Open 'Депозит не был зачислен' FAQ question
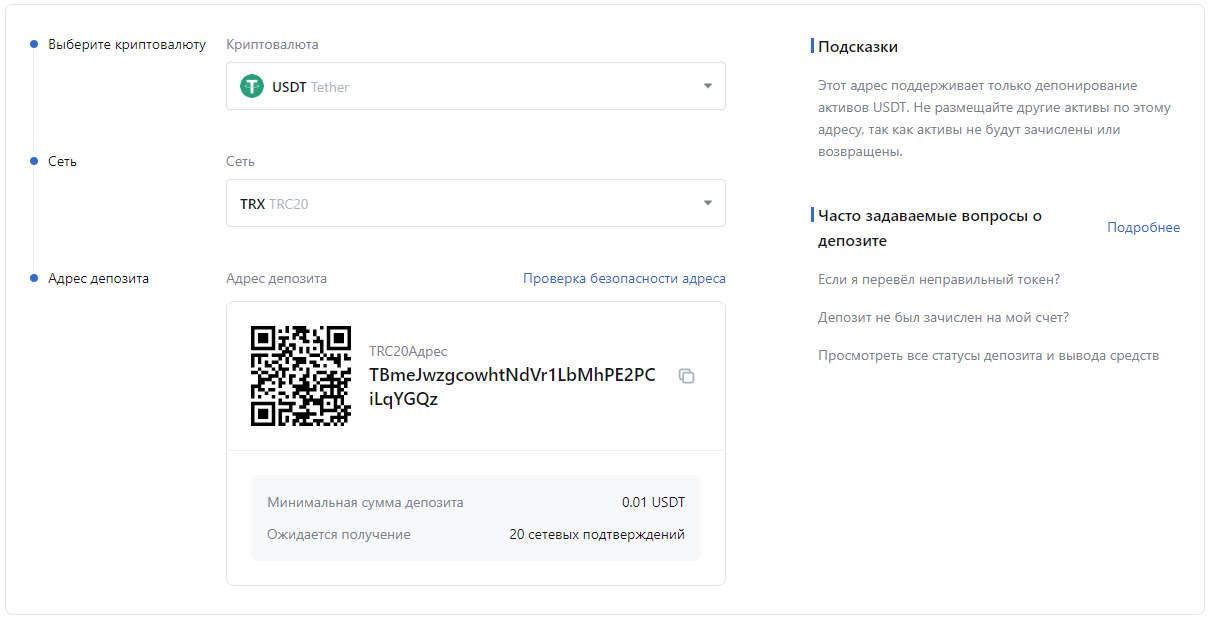This screenshot has width=1211, height=619. [943, 318]
